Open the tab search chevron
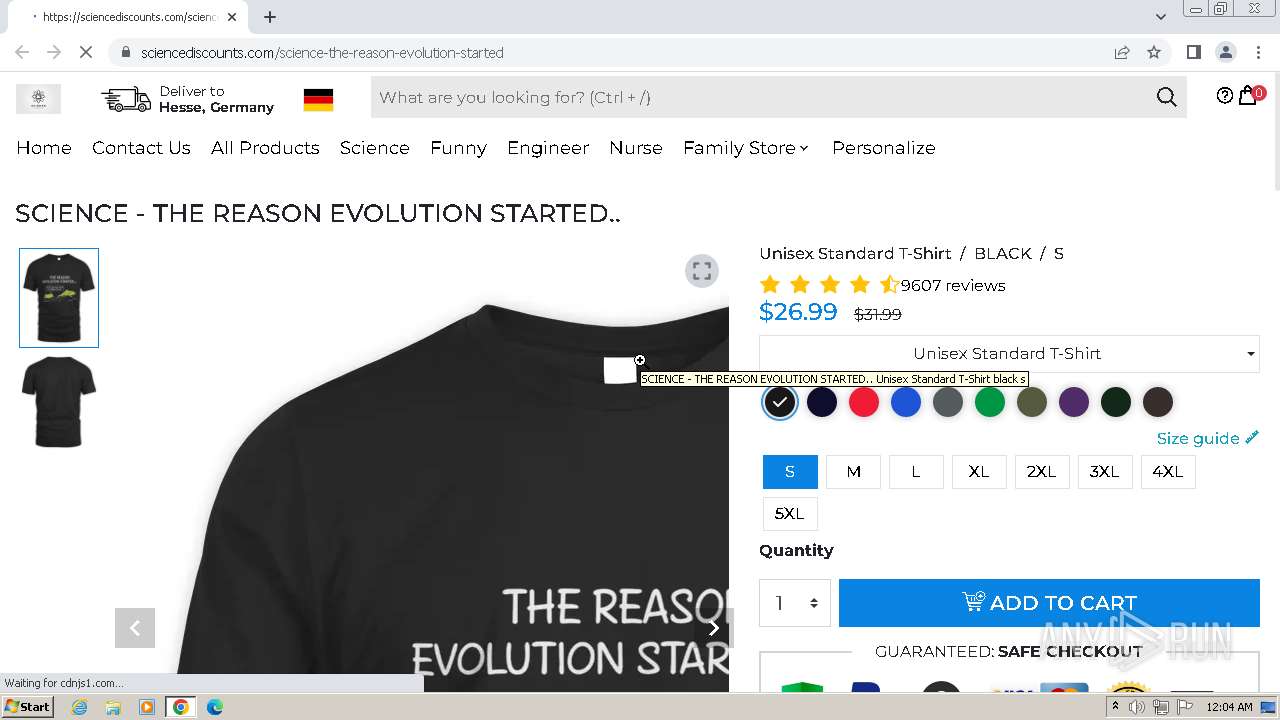The image size is (1280, 720). (x=1160, y=17)
